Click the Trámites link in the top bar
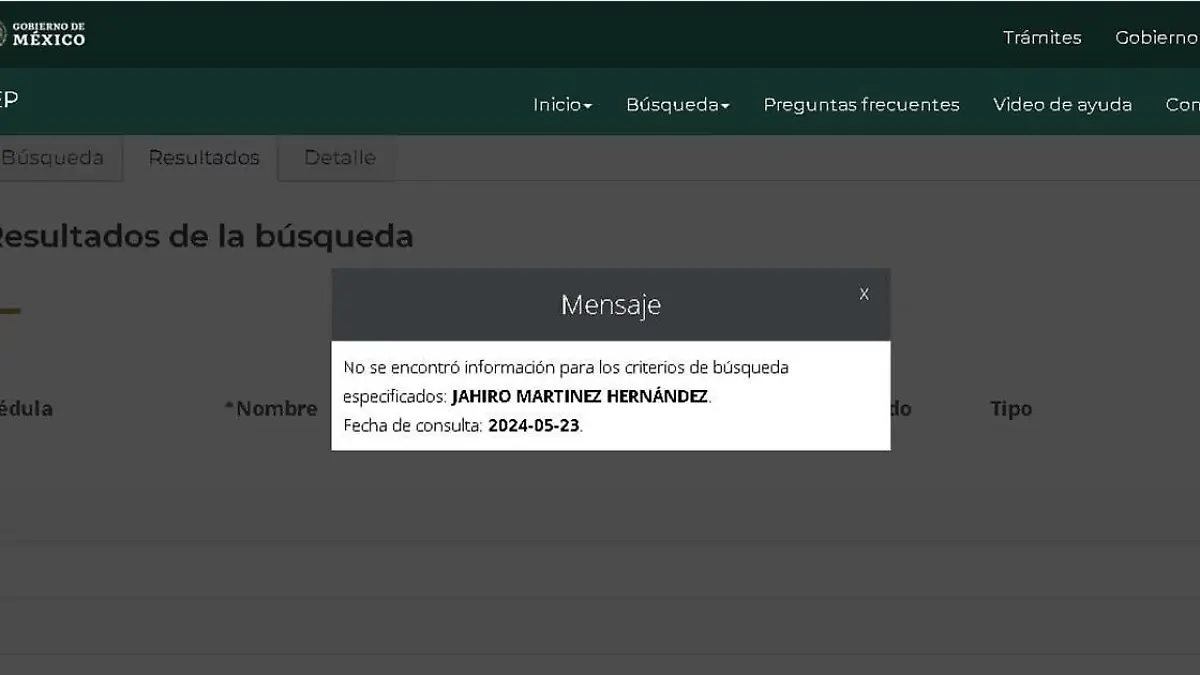This screenshot has height=675, width=1200. 1042,38
